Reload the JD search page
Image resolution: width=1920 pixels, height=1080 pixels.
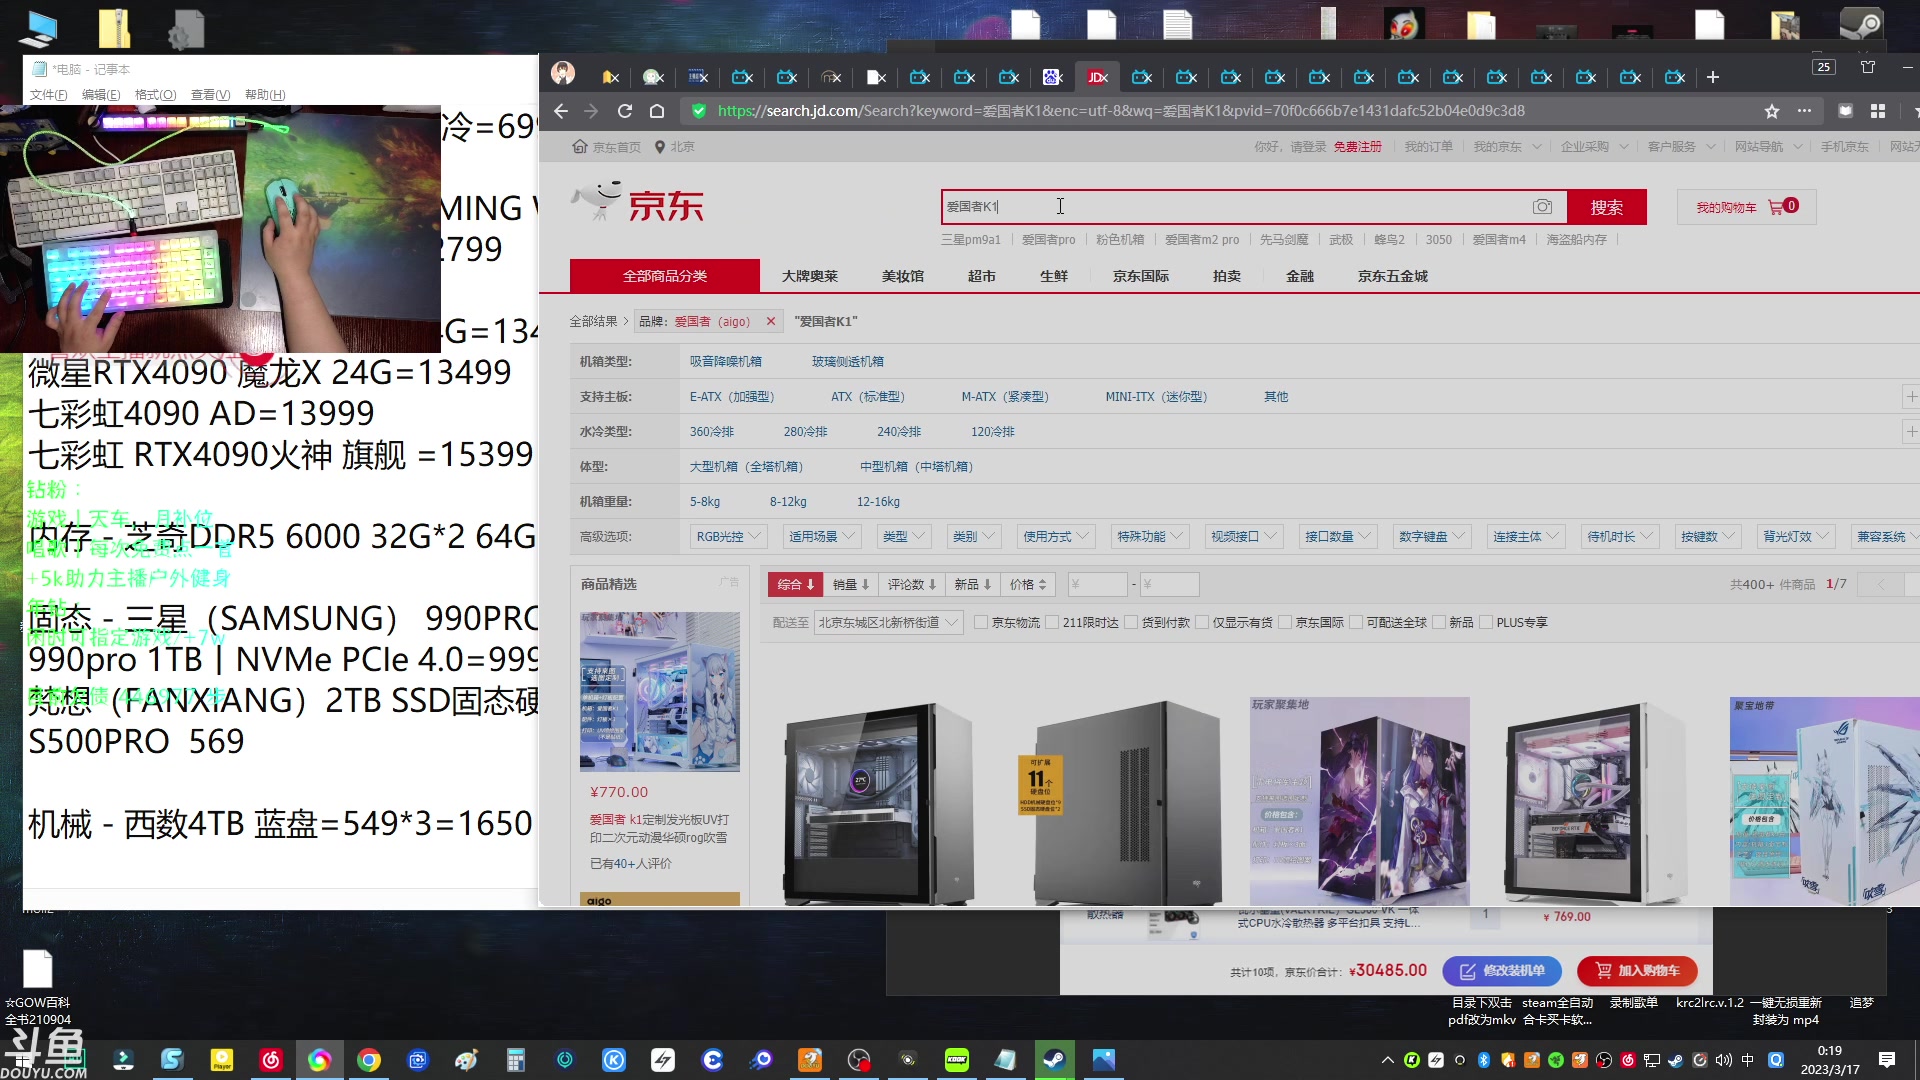(x=625, y=111)
